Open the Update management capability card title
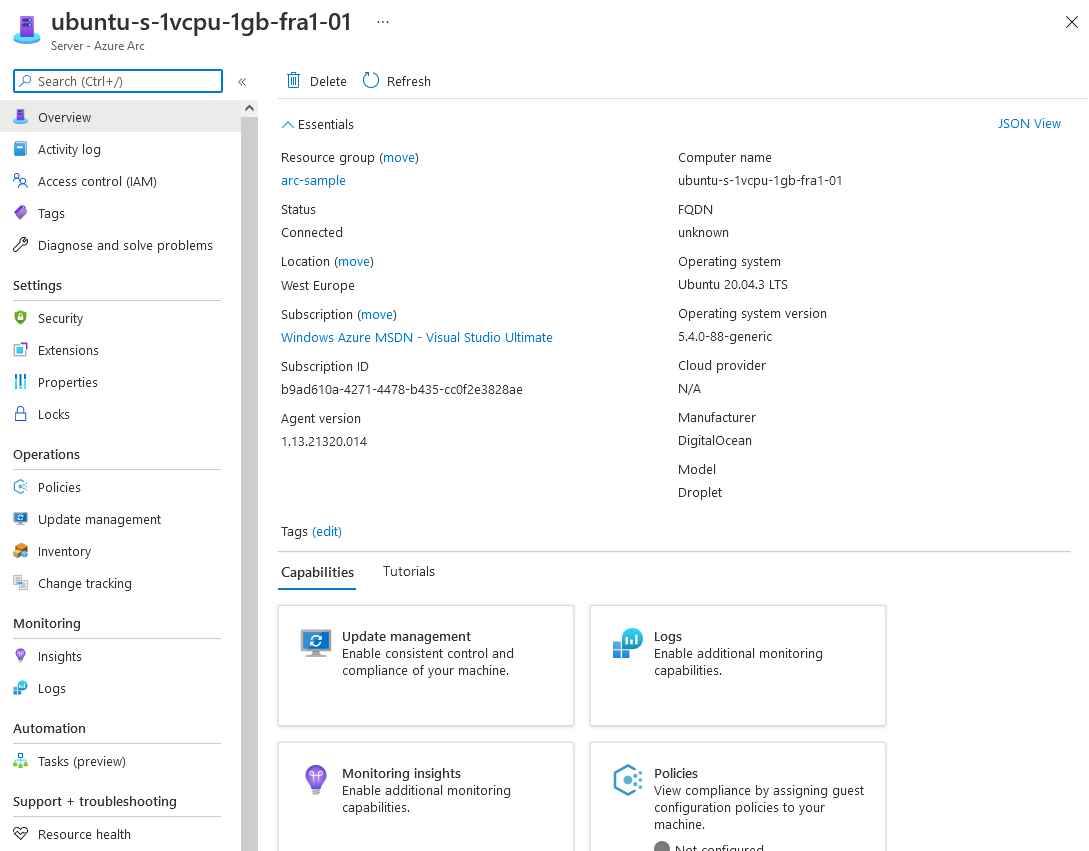The width and height of the screenshot is (1089, 851). (x=406, y=636)
